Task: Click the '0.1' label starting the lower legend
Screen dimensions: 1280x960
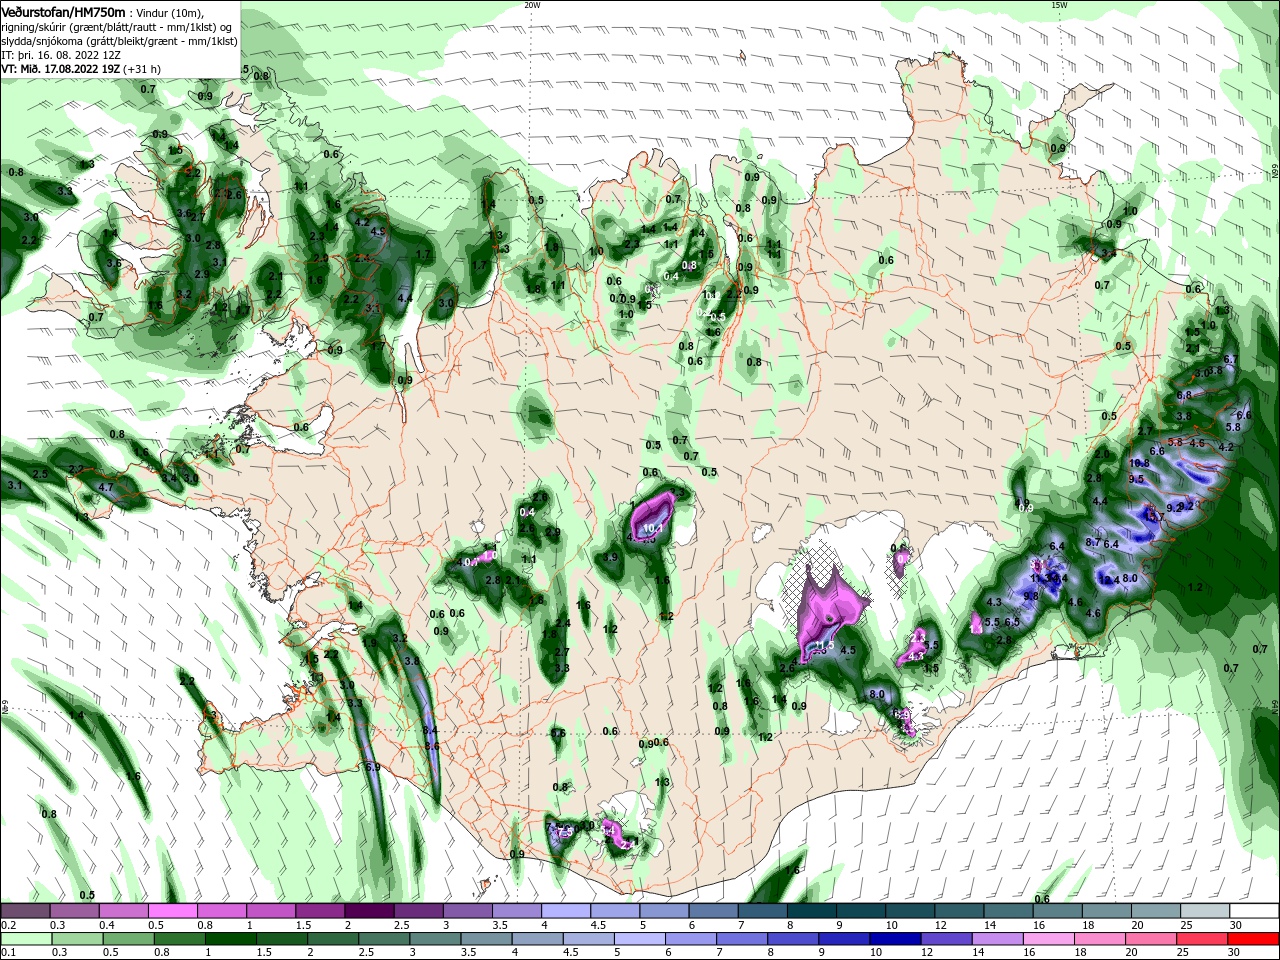Action: tap(9, 952)
